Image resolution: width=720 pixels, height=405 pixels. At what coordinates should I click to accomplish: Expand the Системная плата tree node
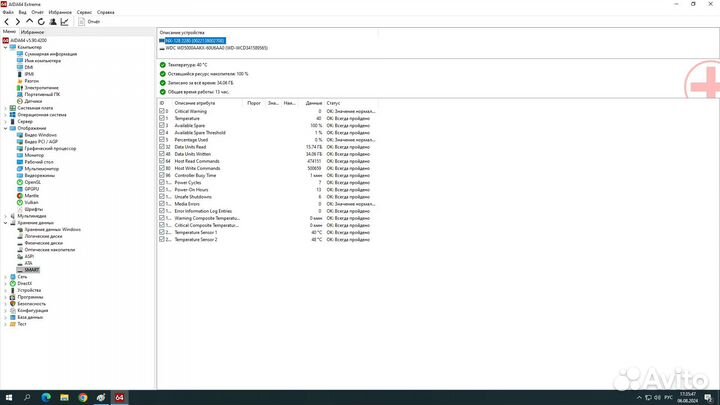tap(6, 107)
